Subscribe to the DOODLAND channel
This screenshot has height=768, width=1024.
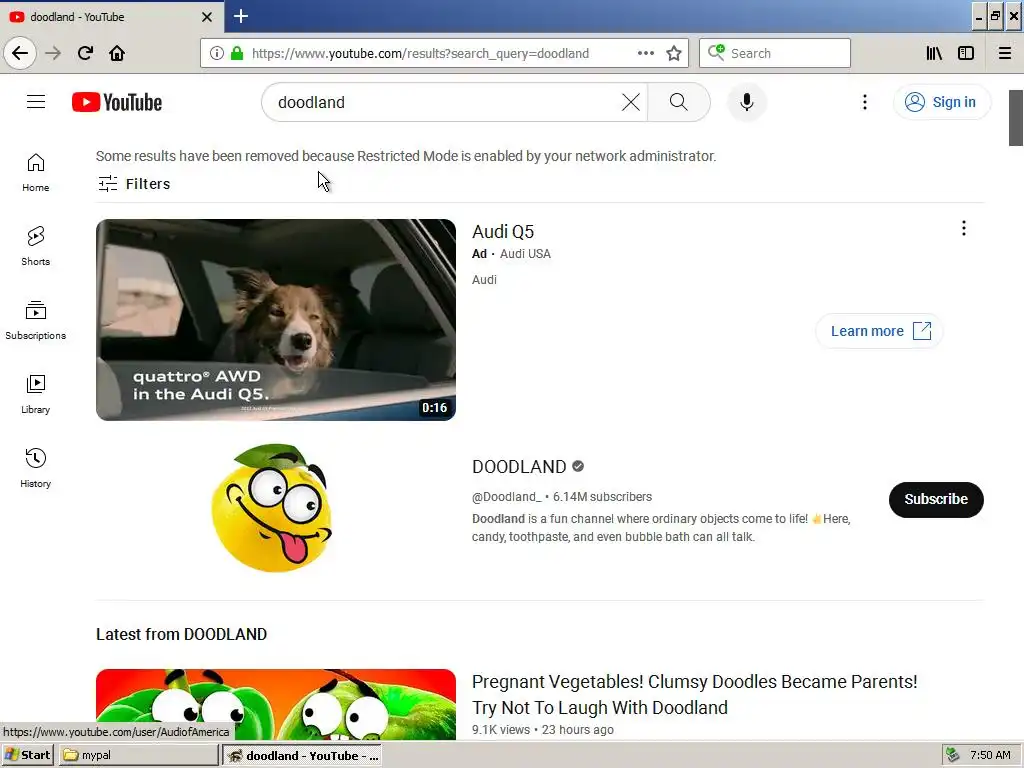click(936, 499)
